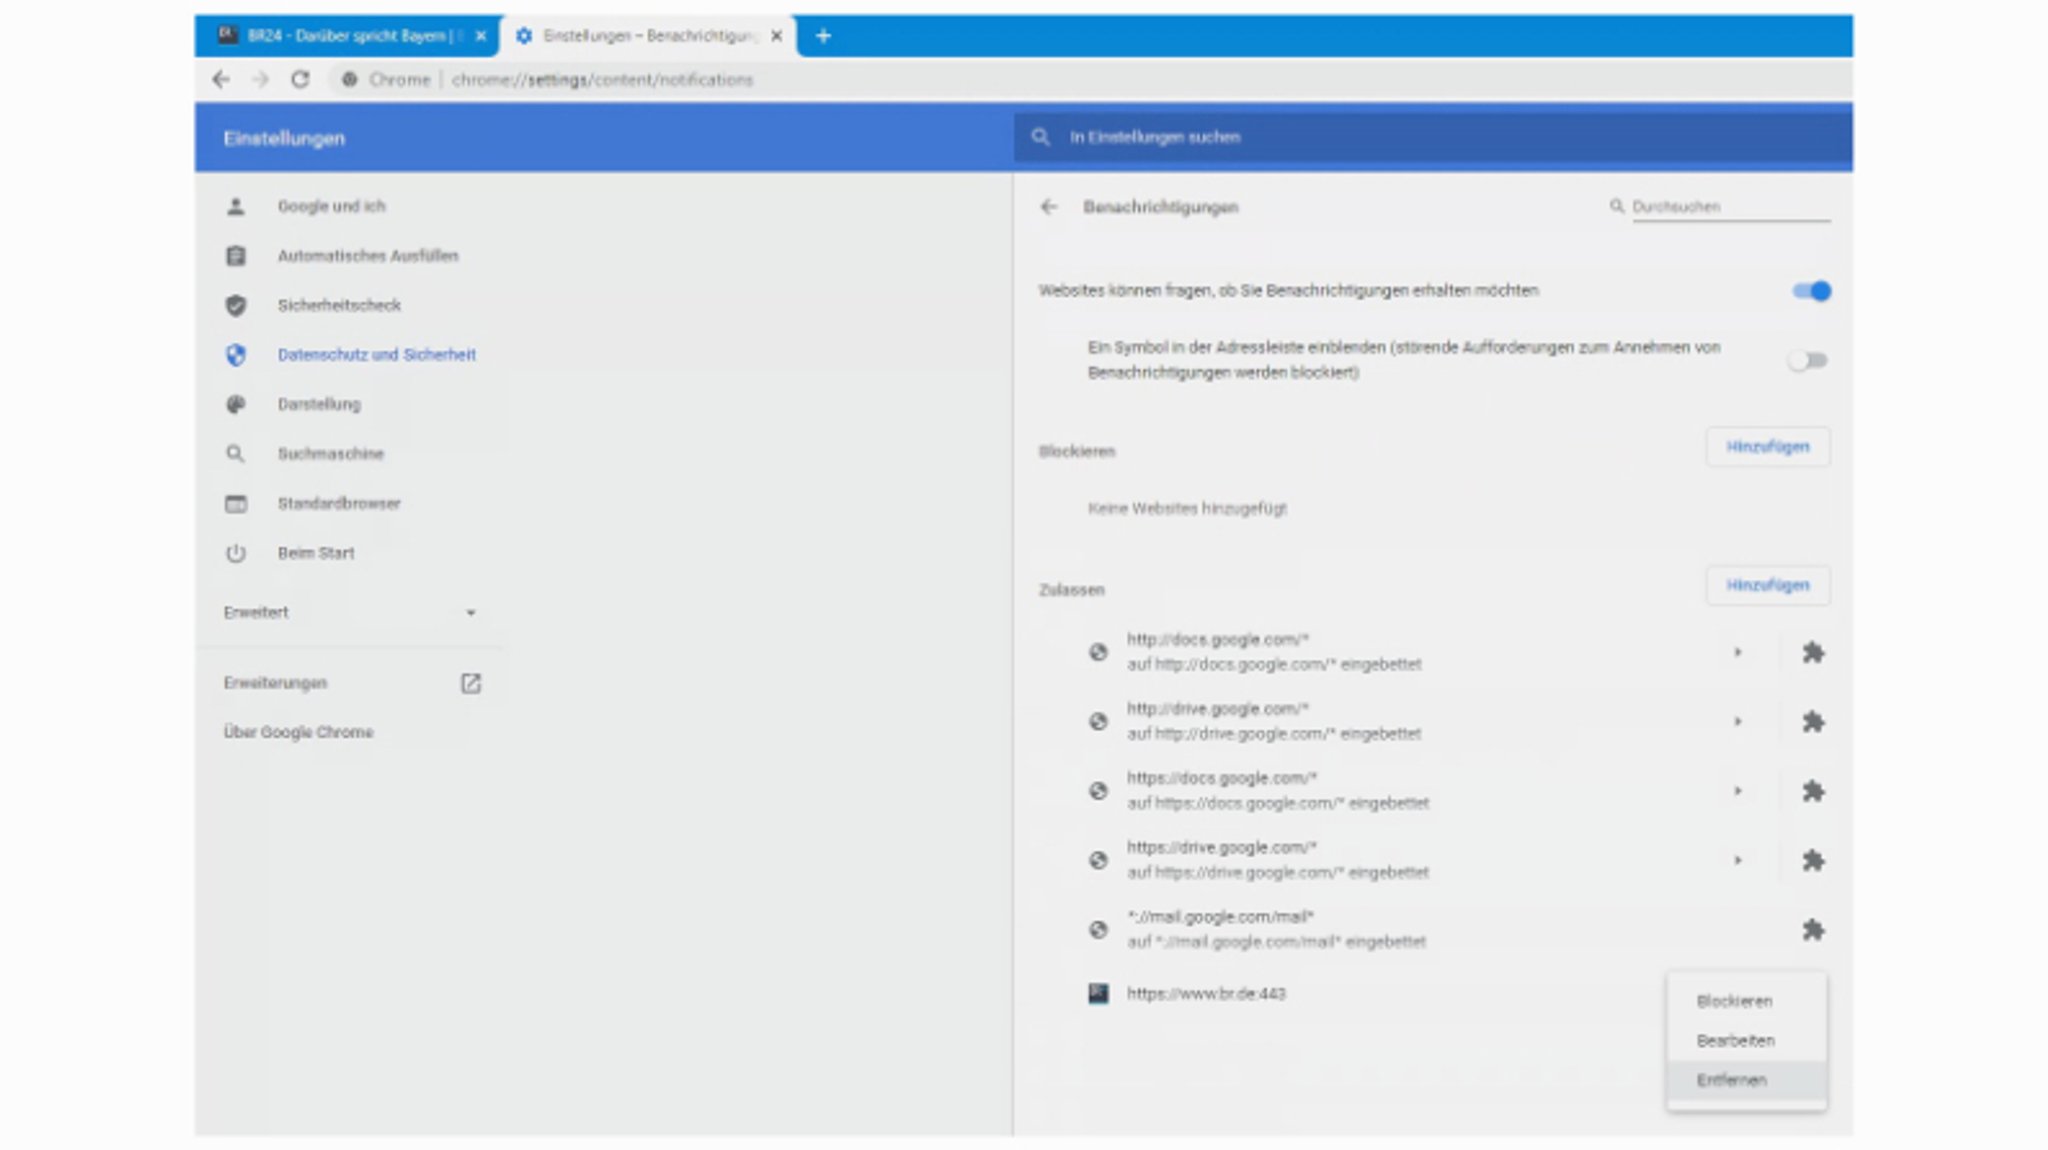2048x1150 pixels.
Task: Click the browser window icon for Standardbrowser
Action: coord(236,503)
